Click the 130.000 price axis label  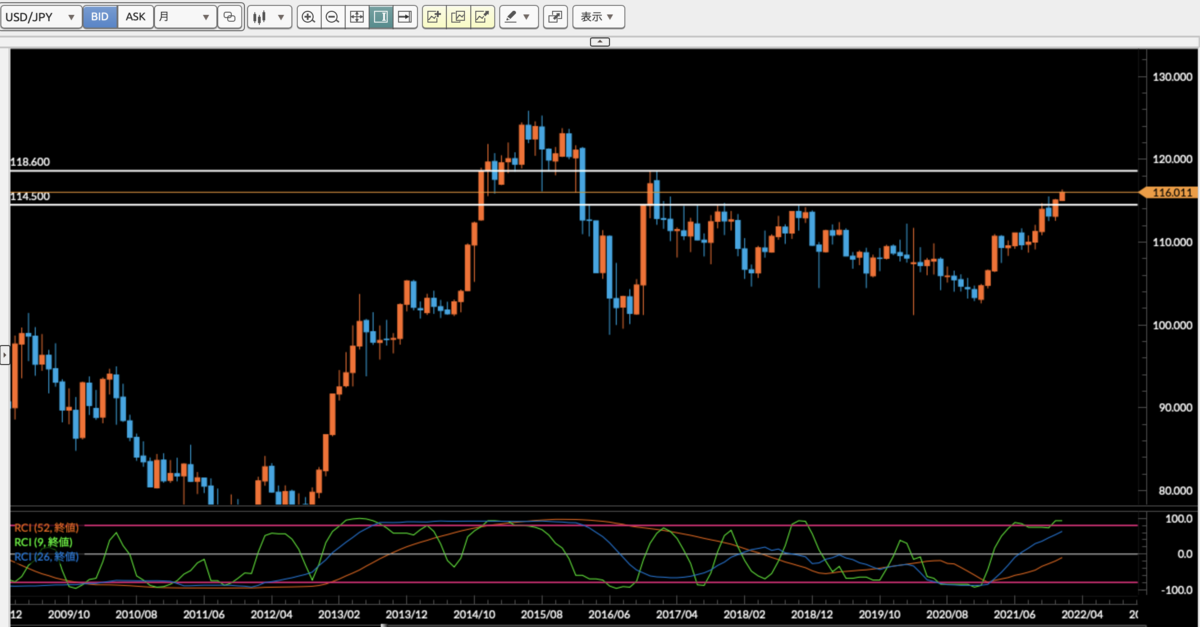pyautogui.click(x=1172, y=77)
